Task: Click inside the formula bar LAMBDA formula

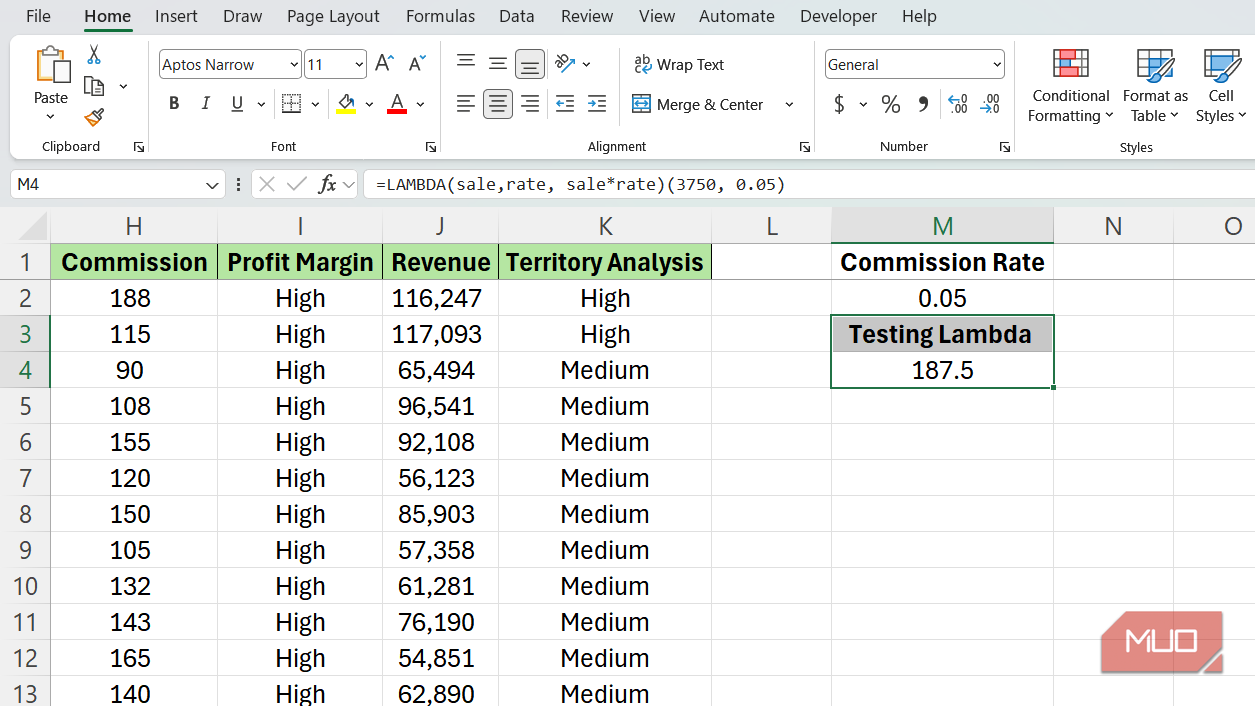Action: click(x=581, y=184)
